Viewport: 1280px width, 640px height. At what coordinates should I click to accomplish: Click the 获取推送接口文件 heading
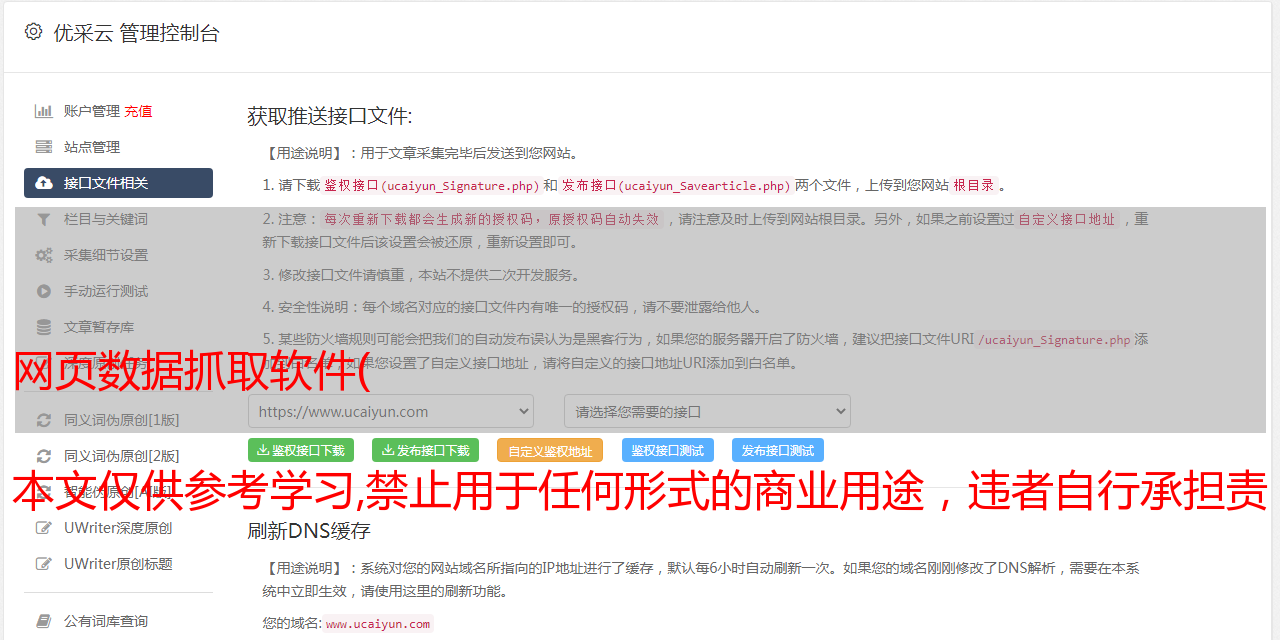coord(330,116)
